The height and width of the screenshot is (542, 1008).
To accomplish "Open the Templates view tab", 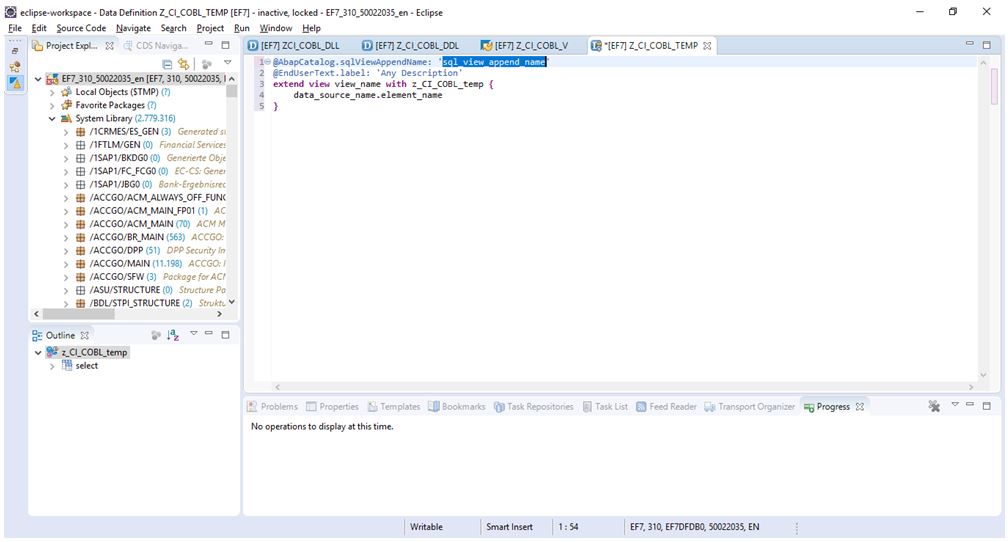I will click(x=393, y=407).
